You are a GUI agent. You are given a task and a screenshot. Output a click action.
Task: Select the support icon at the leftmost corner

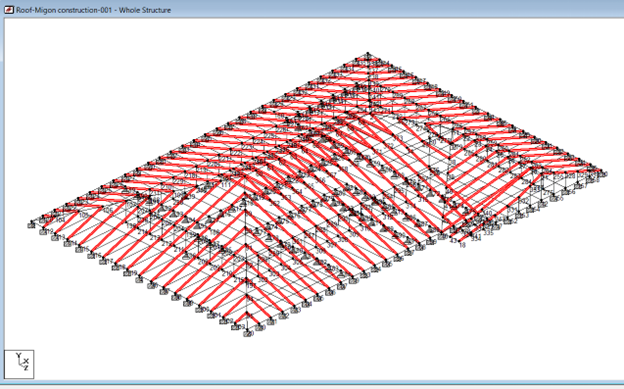(x=31, y=225)
